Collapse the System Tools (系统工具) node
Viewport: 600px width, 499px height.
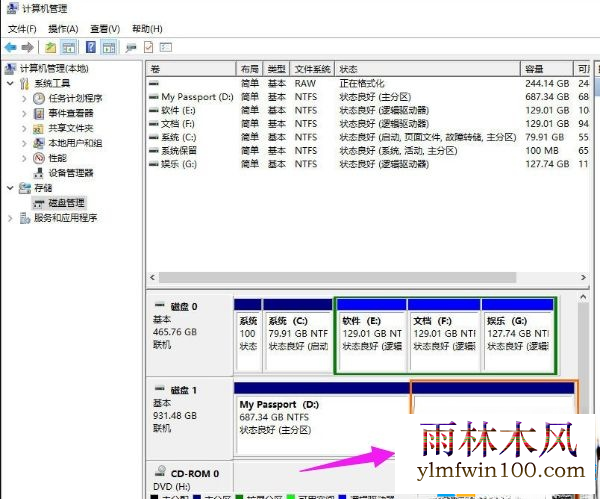(x=10, y=83)
